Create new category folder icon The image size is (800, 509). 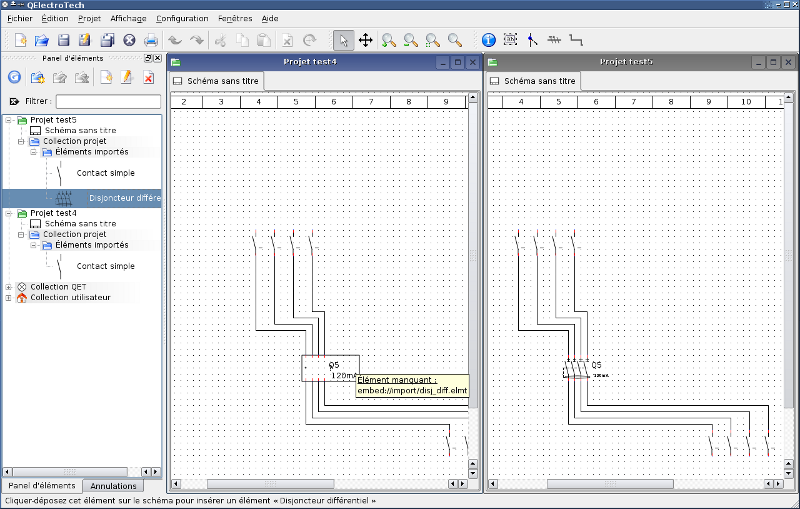(37, 77)
